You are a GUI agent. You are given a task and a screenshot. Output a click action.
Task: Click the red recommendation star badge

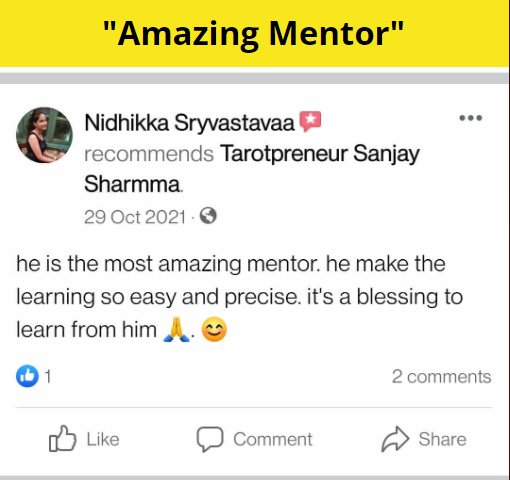310,121
